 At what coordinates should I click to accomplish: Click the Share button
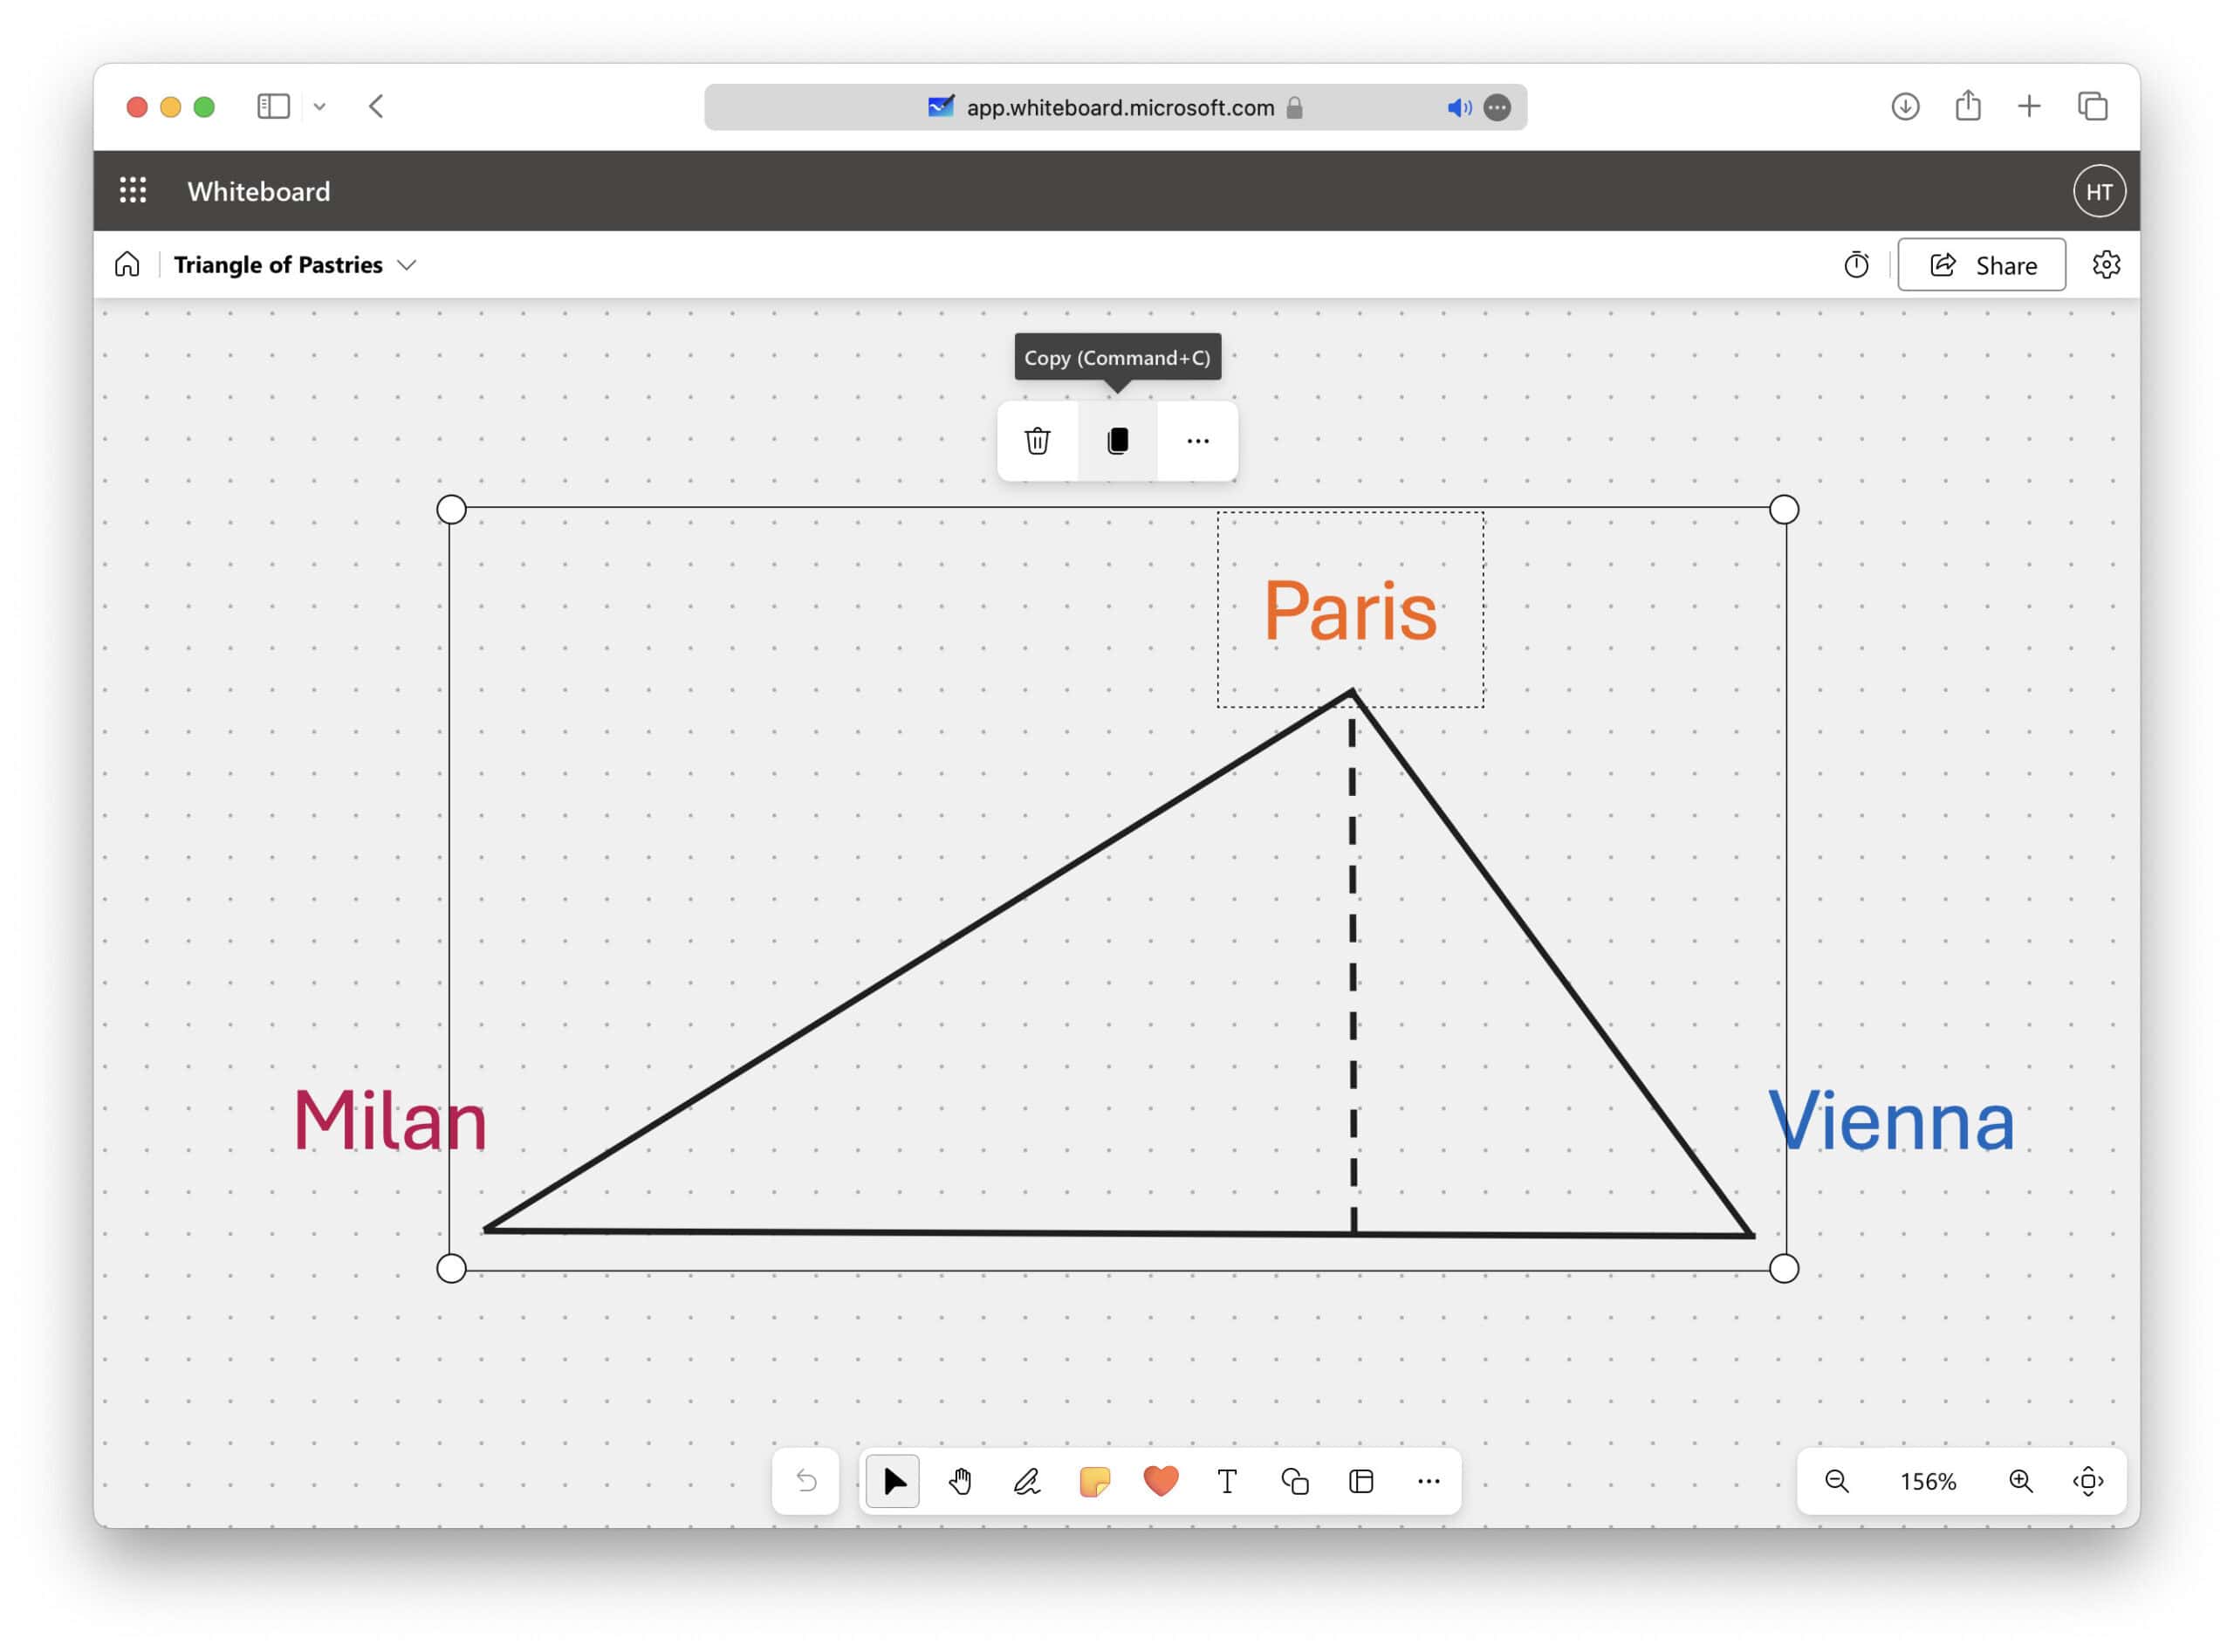pos(1981,265)
